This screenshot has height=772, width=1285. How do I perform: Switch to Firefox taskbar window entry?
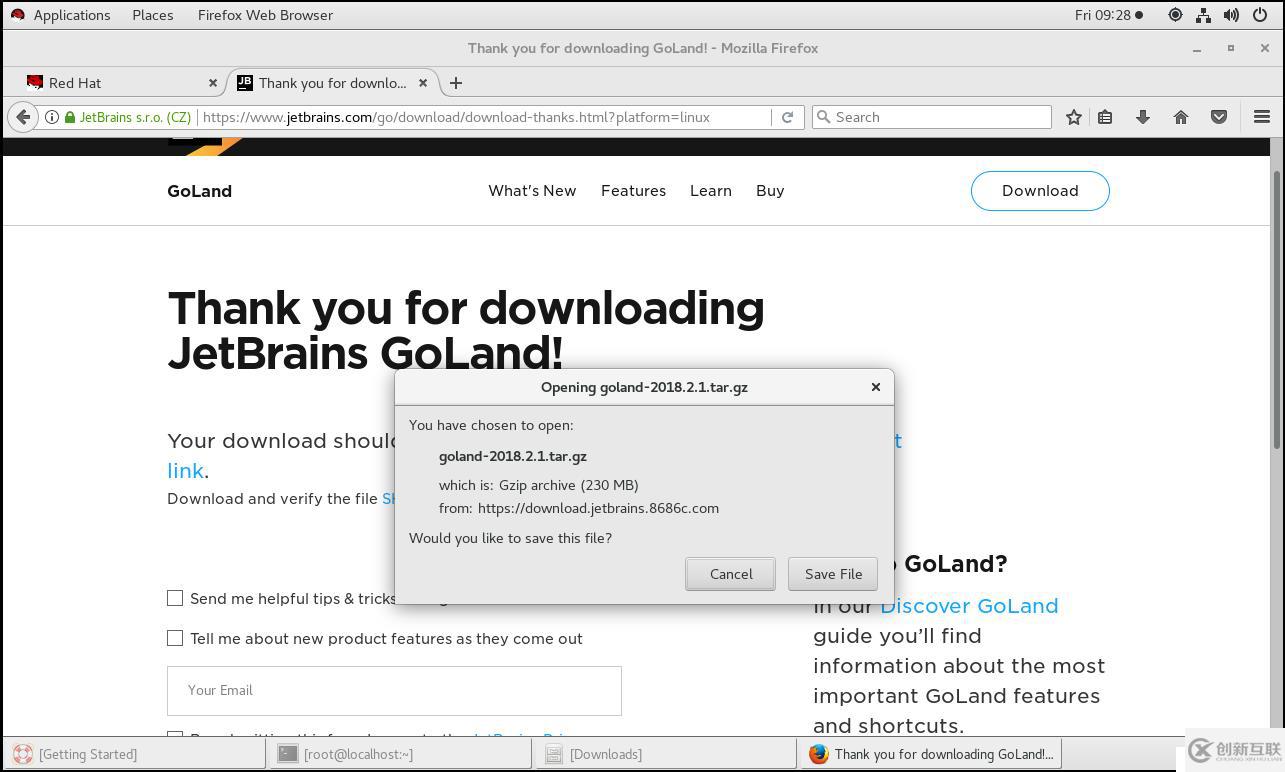click(930, 754)
